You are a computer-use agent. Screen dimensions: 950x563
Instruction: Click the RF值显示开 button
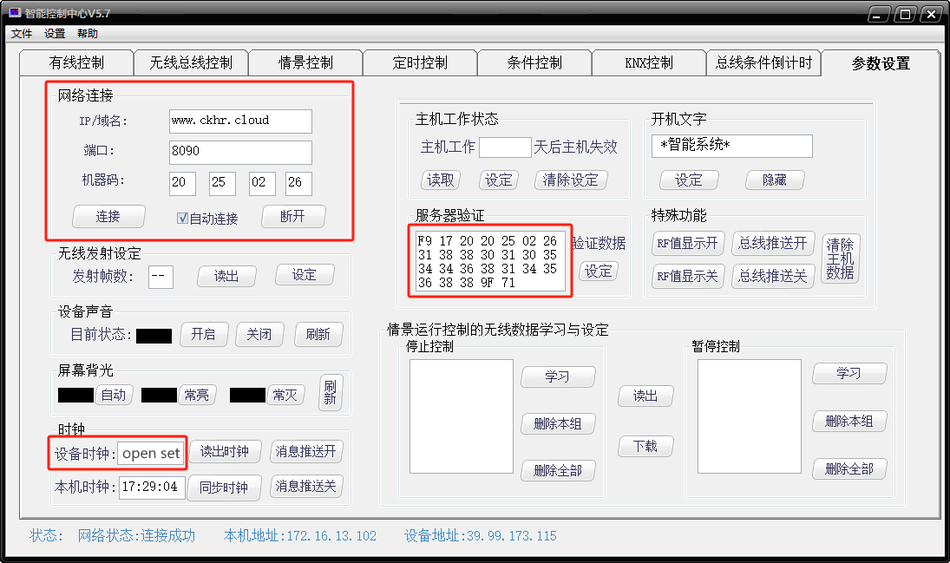click(688, 244)
